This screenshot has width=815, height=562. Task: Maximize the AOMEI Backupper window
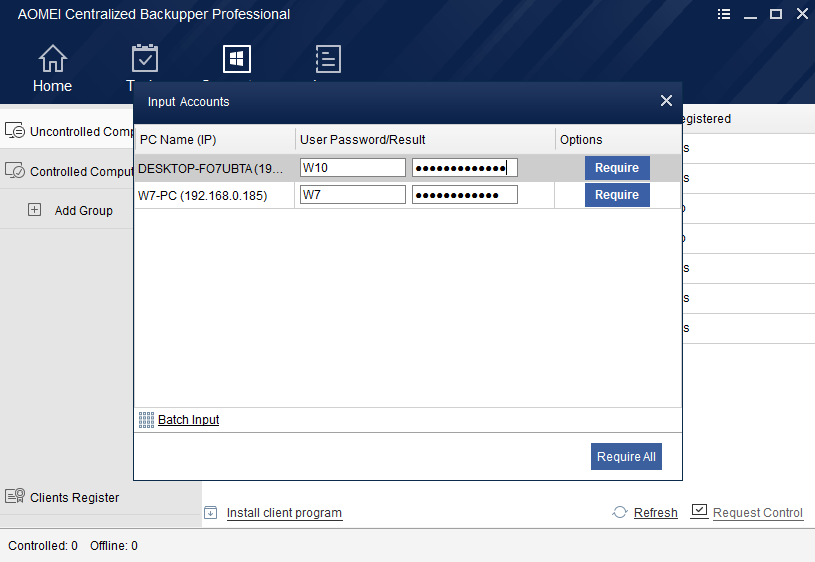pos(775,14)
